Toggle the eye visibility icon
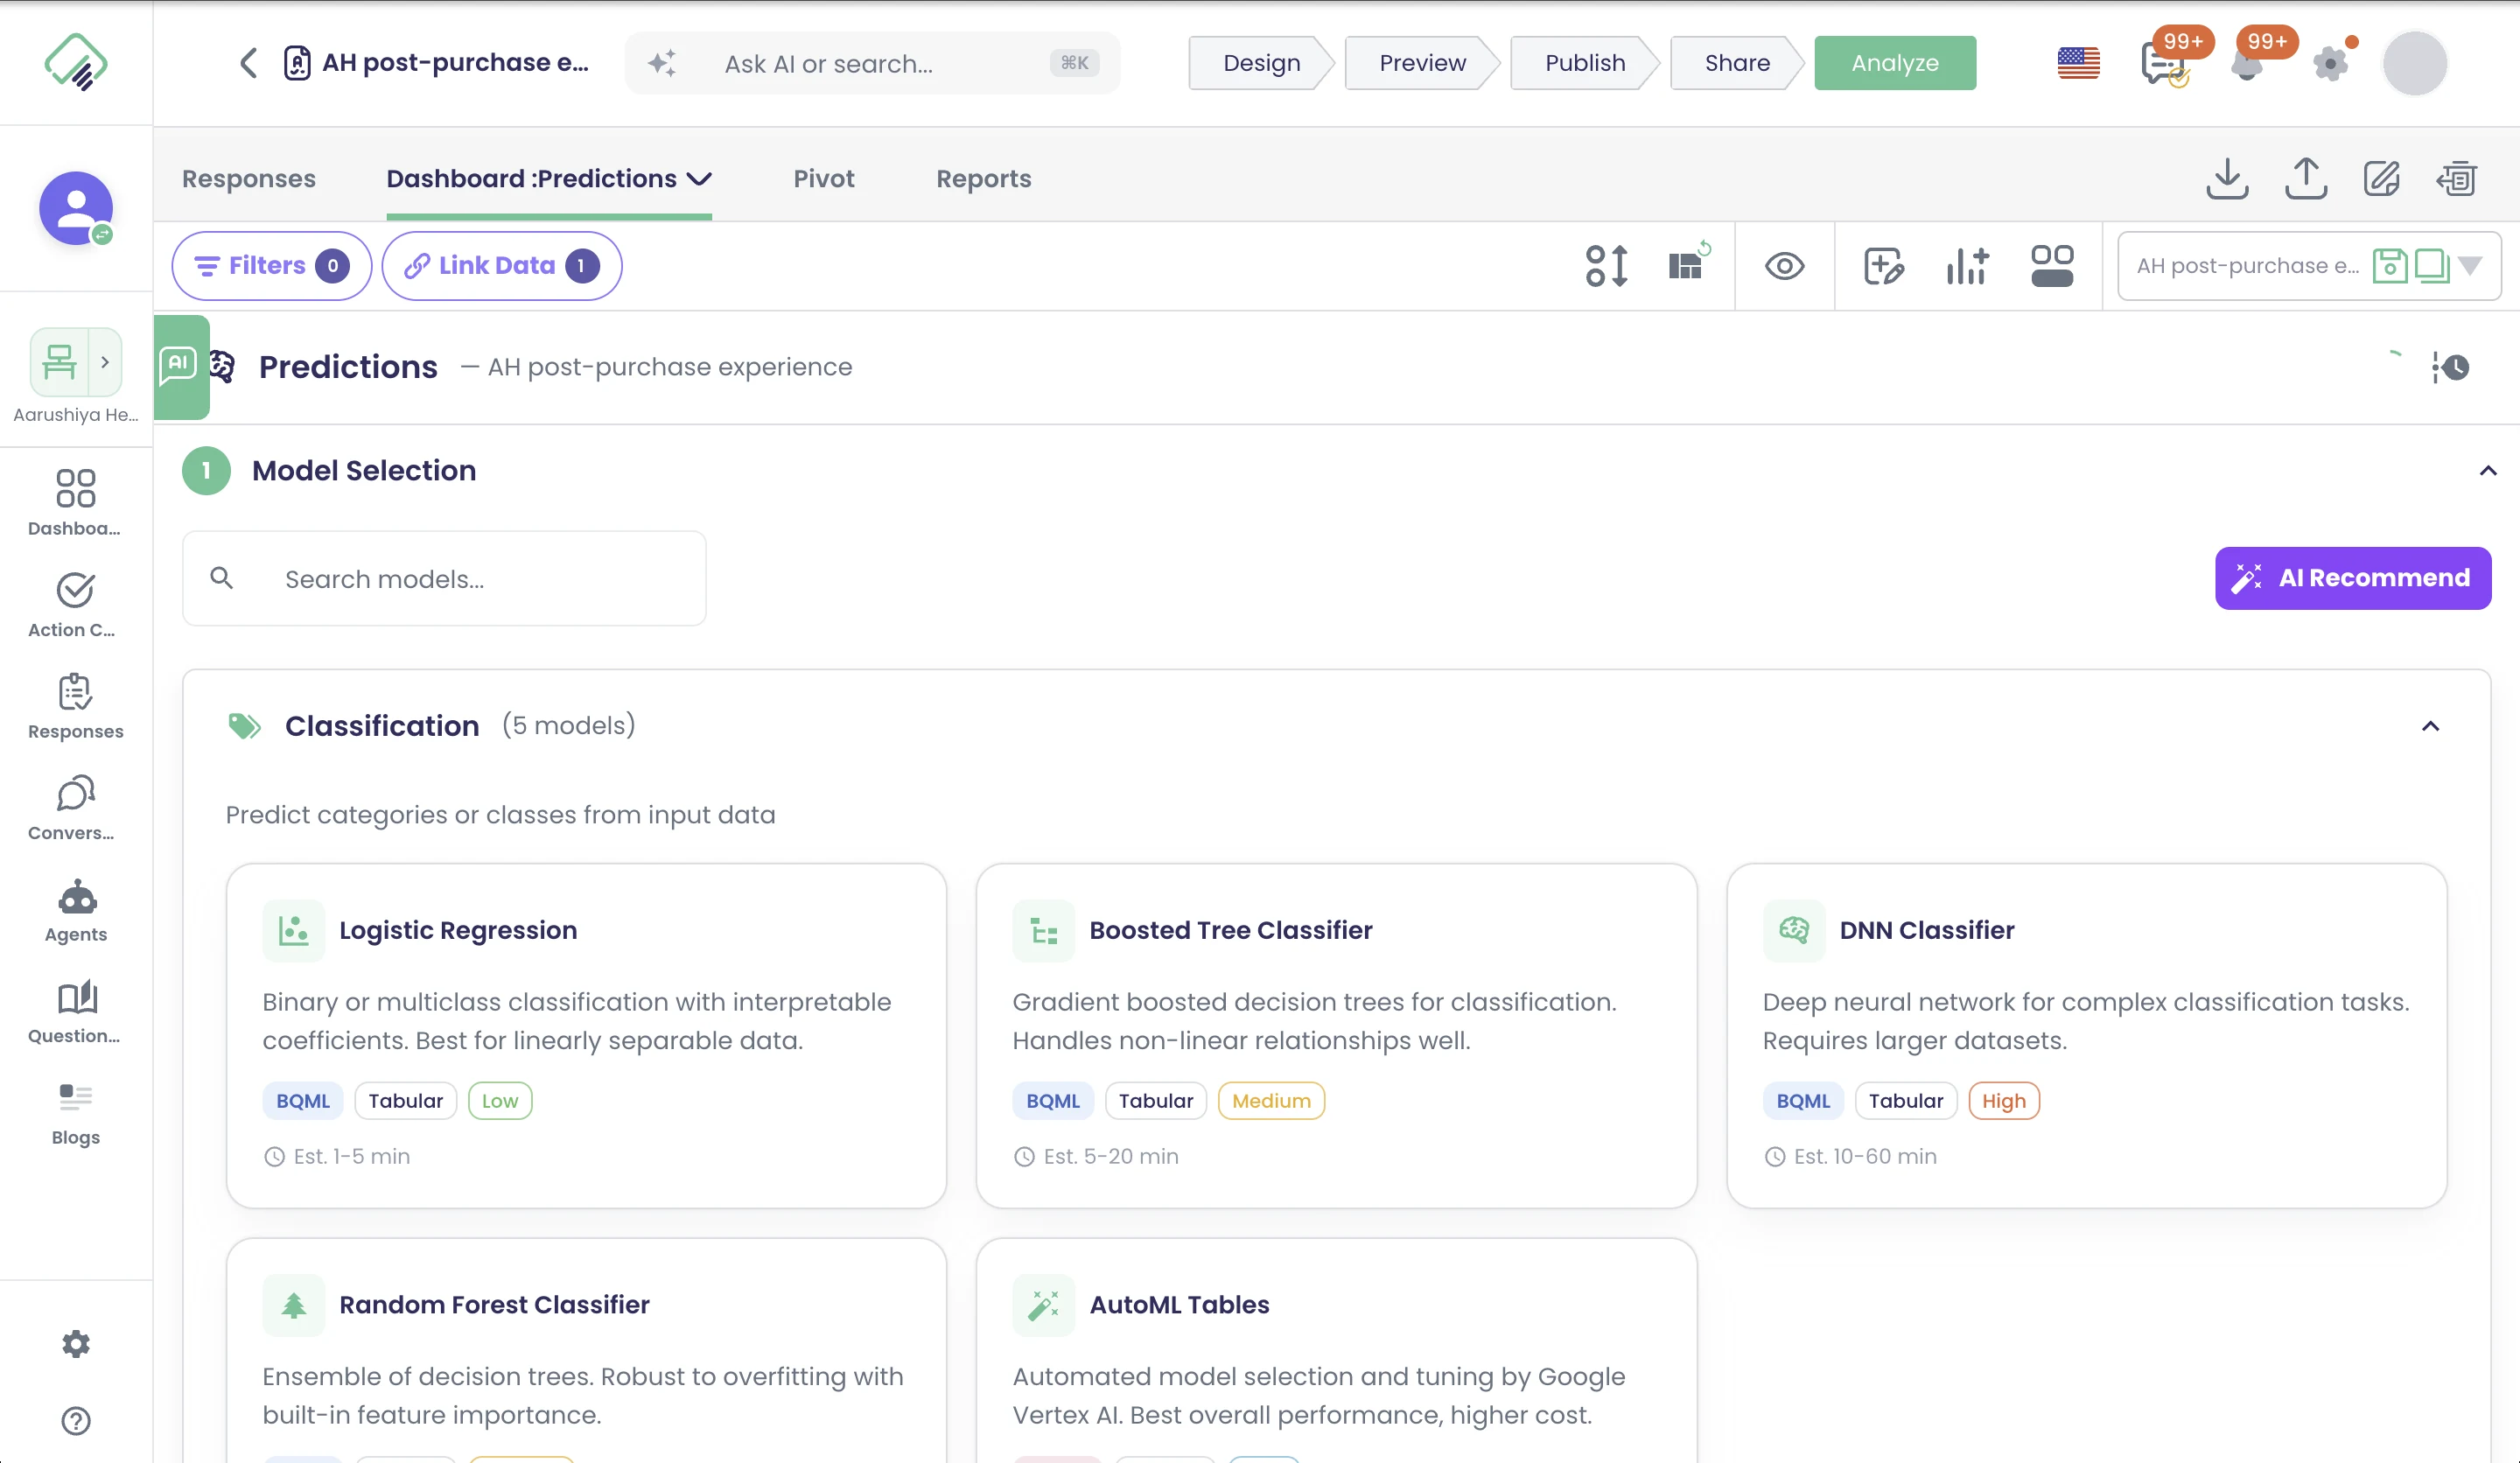This screenshot has width=2520, height=1463. (x=1784, y=266)
